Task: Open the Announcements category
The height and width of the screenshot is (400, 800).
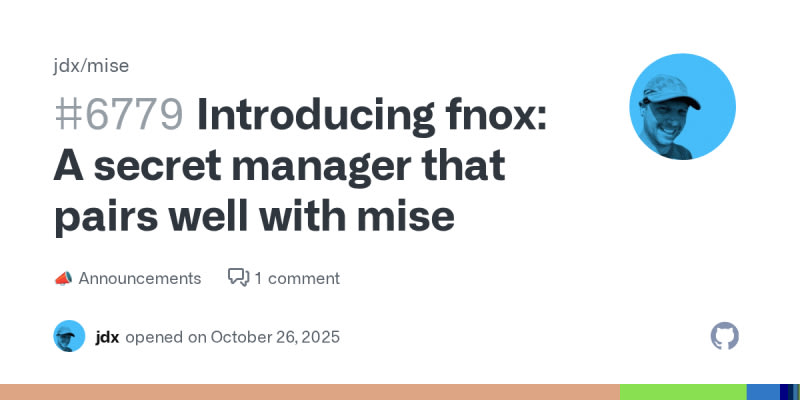Action: 139,278
